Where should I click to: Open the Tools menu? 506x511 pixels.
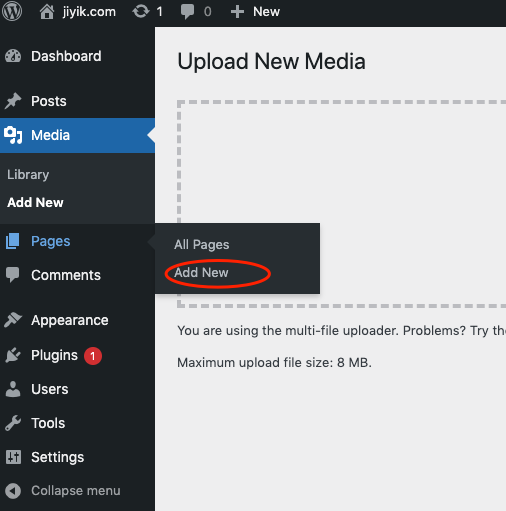pyautogui.click(x=48, y=423)
